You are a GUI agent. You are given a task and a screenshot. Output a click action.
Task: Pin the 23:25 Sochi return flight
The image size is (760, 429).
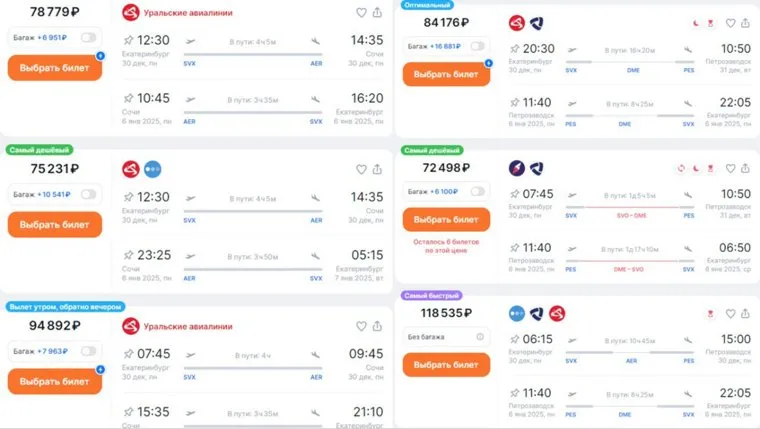[126, 256]
